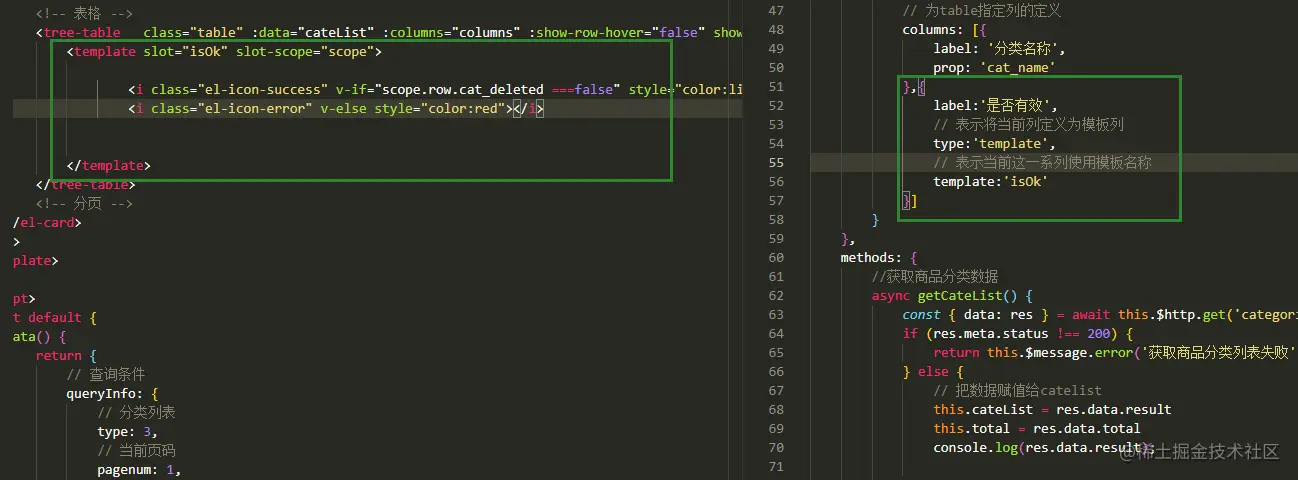Image resolution: width=1298 pixels, height=480 pixels.
Task: Click the label:'是否有效' line
Action: click(996, 105)
